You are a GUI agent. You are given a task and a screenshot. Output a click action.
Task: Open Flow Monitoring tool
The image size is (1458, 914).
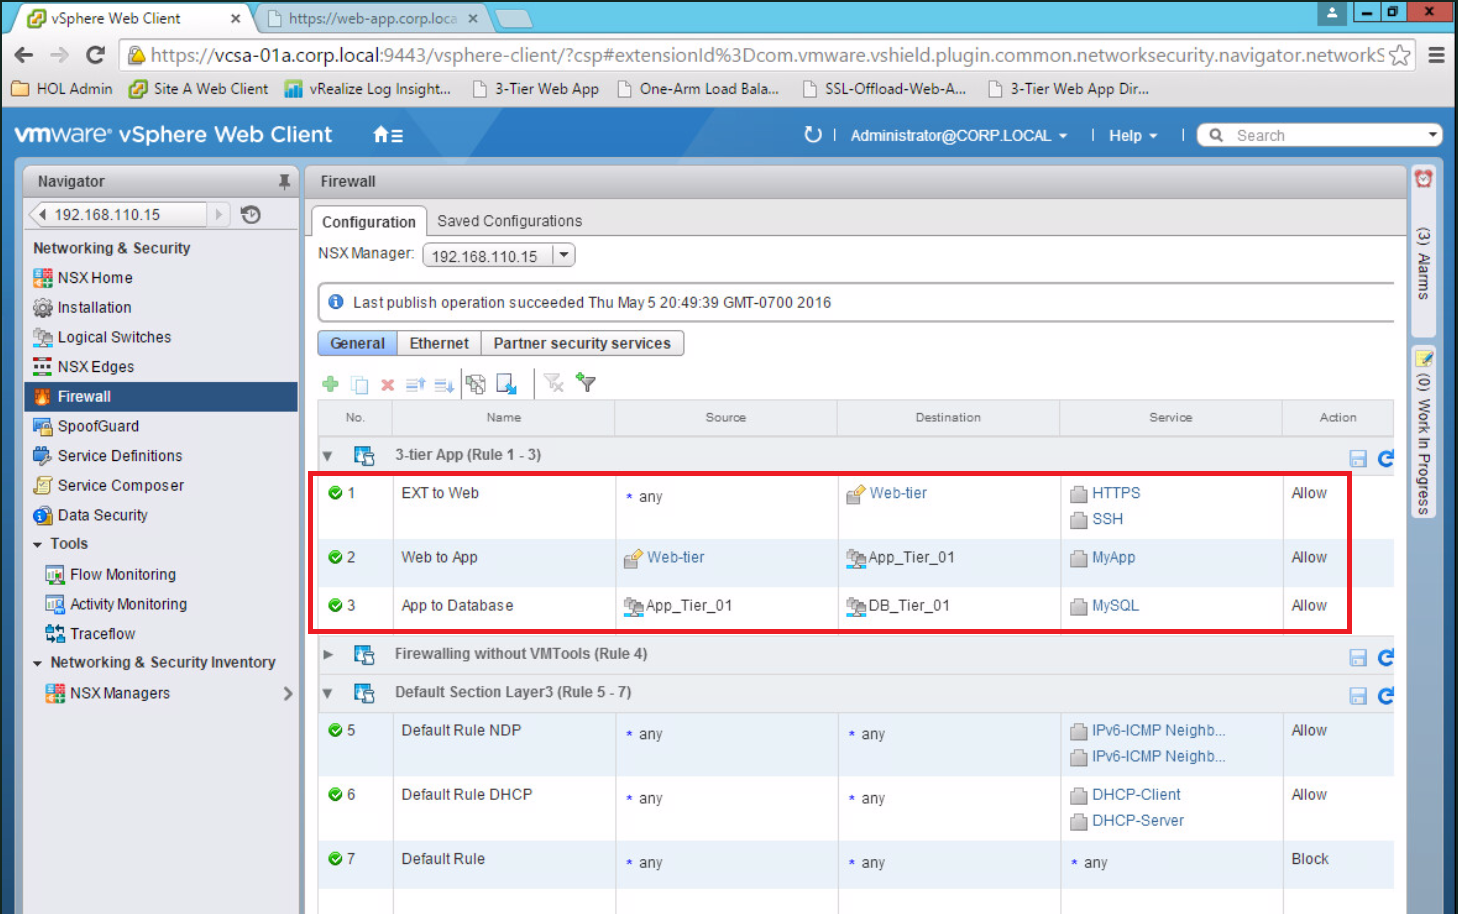[122, 575]
